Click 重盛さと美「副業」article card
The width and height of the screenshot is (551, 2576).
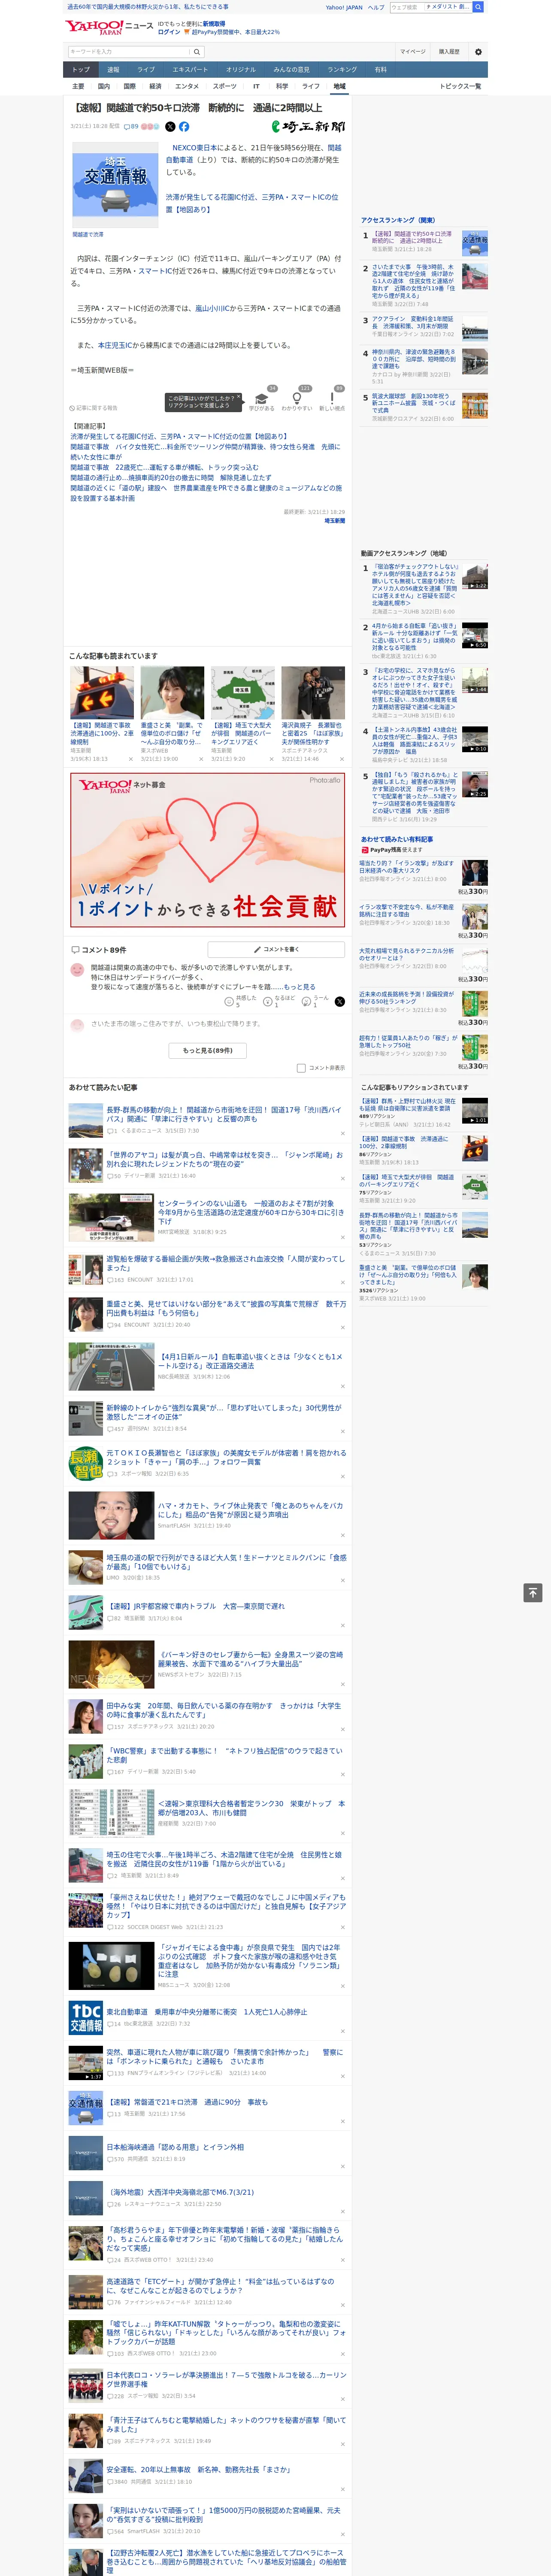click(172, 715)
